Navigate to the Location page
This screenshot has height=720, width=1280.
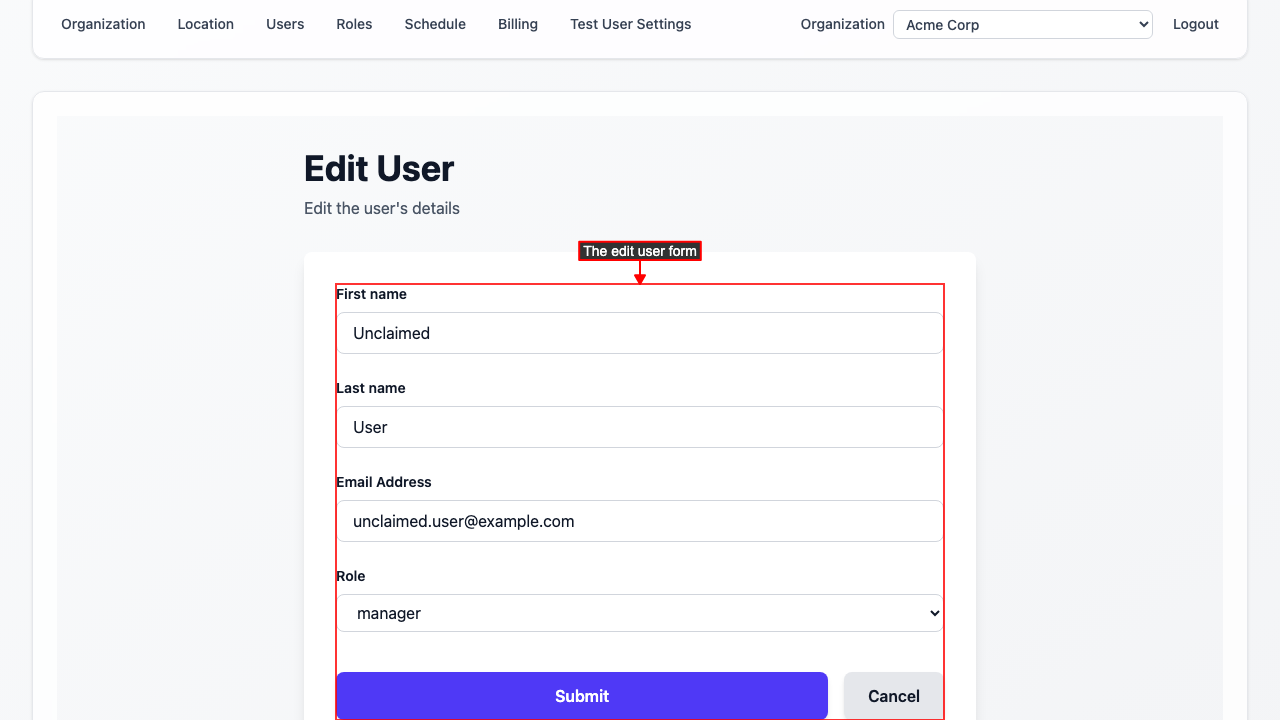[x=205, y=24]
